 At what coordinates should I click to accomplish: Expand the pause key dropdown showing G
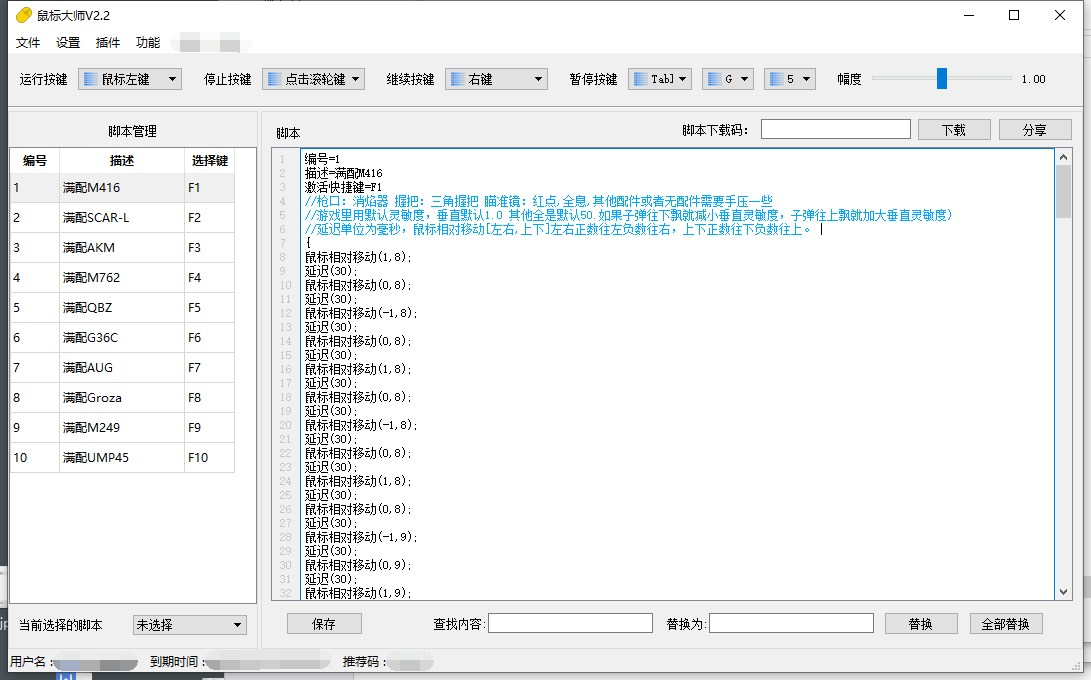coord(728,79)
